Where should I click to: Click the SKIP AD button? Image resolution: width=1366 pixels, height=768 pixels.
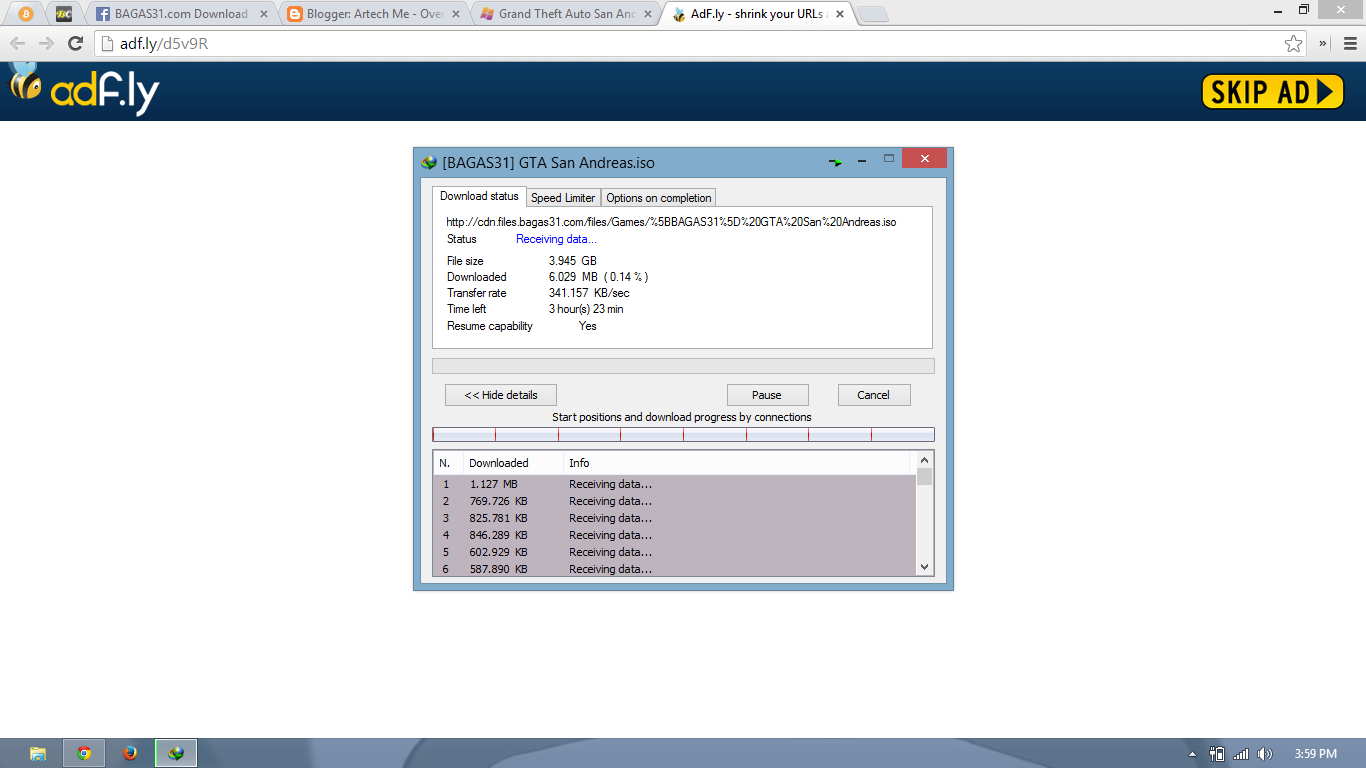pyautogui.click(x=1273, y=92)
